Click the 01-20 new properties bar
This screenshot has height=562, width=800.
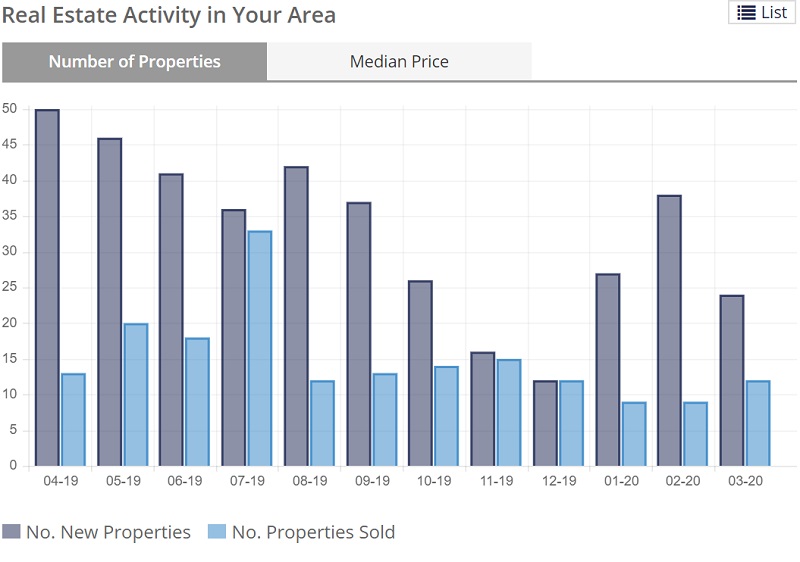(607, 370)
